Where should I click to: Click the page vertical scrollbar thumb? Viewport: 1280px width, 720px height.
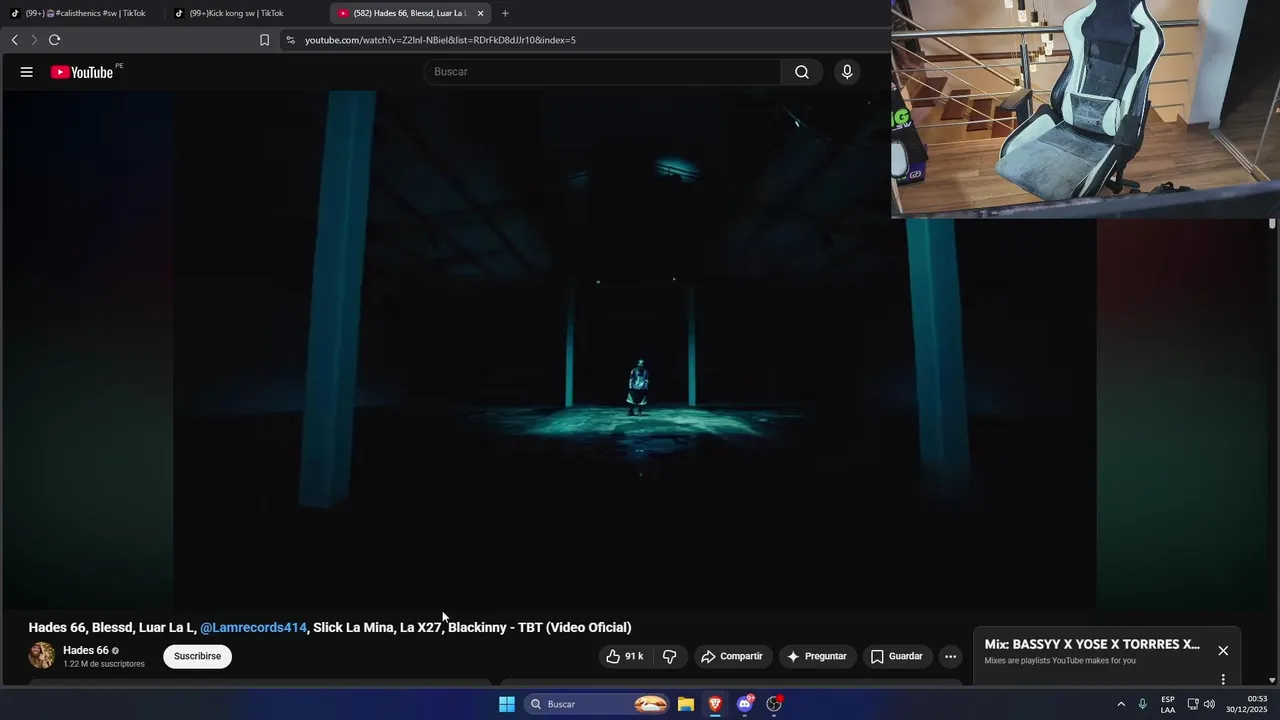[1272, 224]
